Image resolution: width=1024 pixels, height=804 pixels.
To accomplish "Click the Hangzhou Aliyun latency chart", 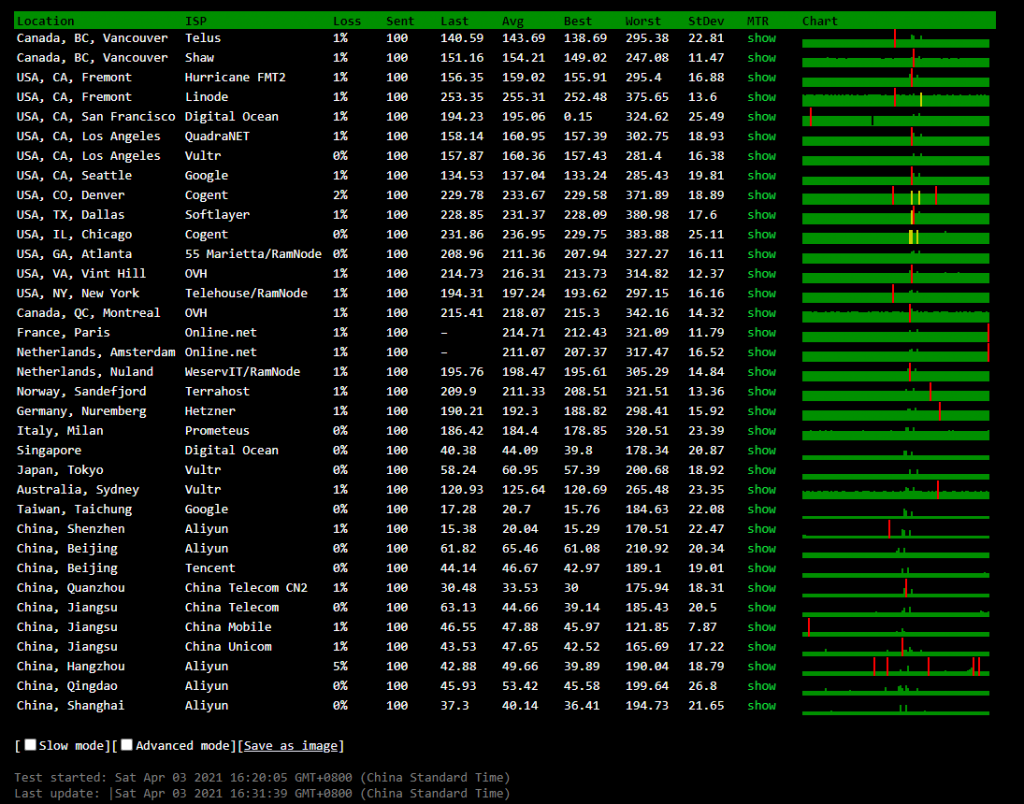I will (x=895, y=666).
